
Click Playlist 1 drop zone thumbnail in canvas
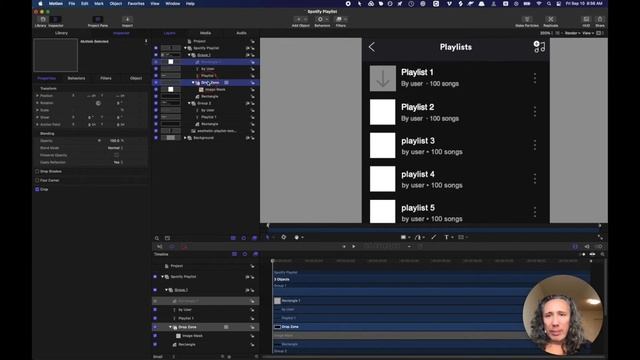(382, 78)
